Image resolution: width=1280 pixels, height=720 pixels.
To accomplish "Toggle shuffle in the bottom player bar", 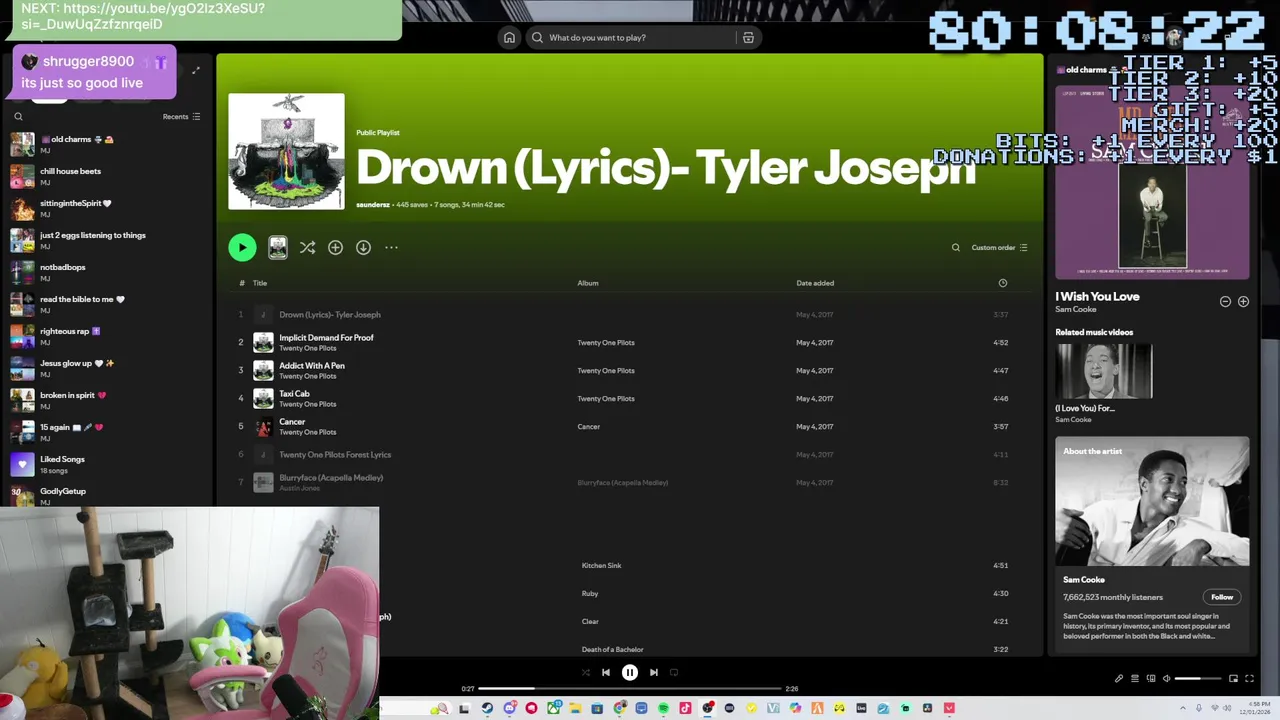I will (585, 673).
